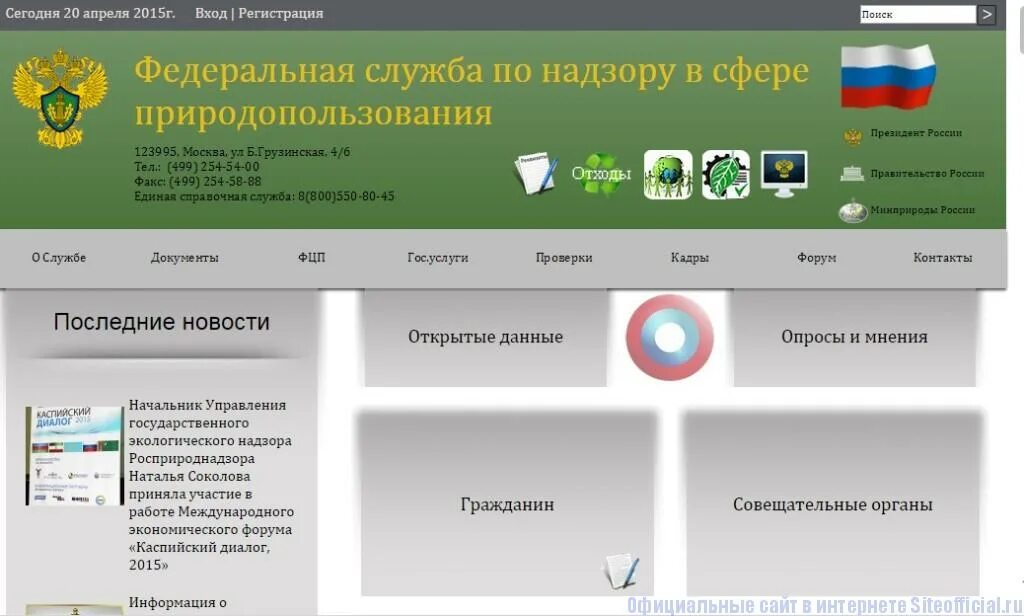Image resolution: width=1024 pixels, height=616 pixels.
Task: Open the Вход login link
Action: pos(211,13)
